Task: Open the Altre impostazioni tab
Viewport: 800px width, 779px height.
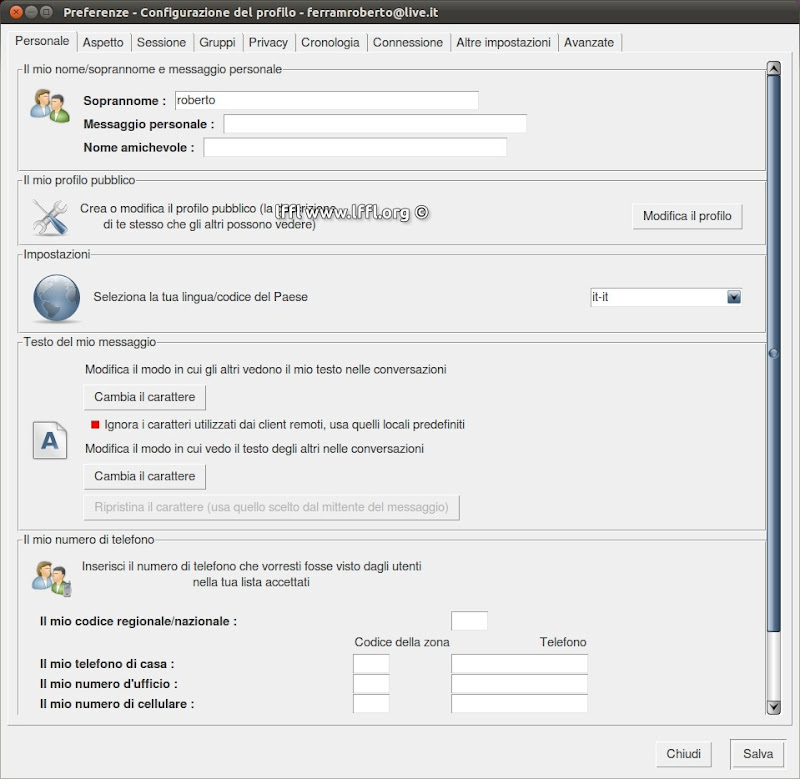Action: 504,42
